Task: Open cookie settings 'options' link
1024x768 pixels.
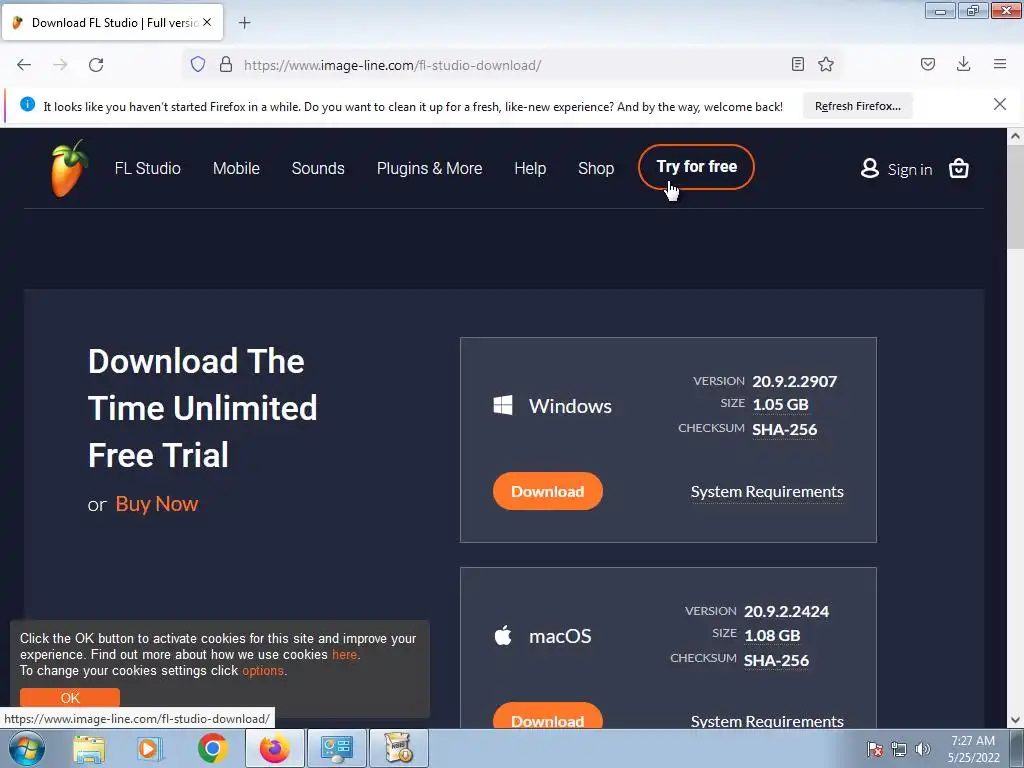Action: (x=263, y=671)
